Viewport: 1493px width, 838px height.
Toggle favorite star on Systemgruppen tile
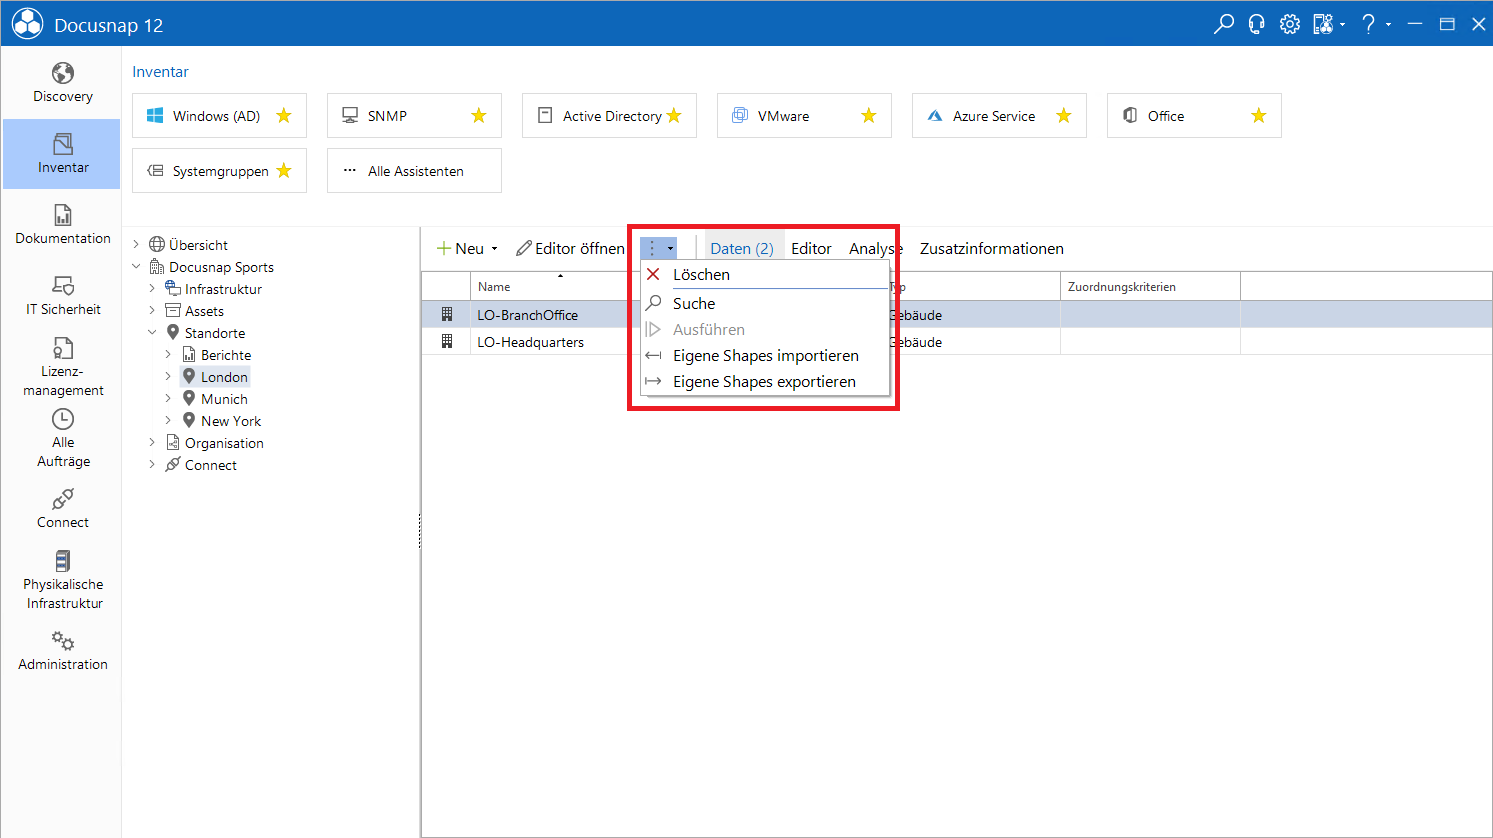284,171
